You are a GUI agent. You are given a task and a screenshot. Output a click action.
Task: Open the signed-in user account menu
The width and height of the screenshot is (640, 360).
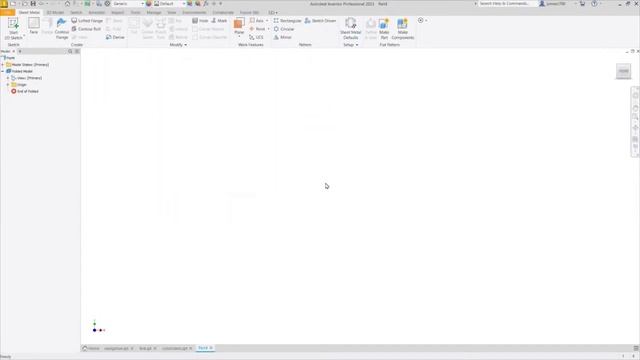[x=553, y=4]
